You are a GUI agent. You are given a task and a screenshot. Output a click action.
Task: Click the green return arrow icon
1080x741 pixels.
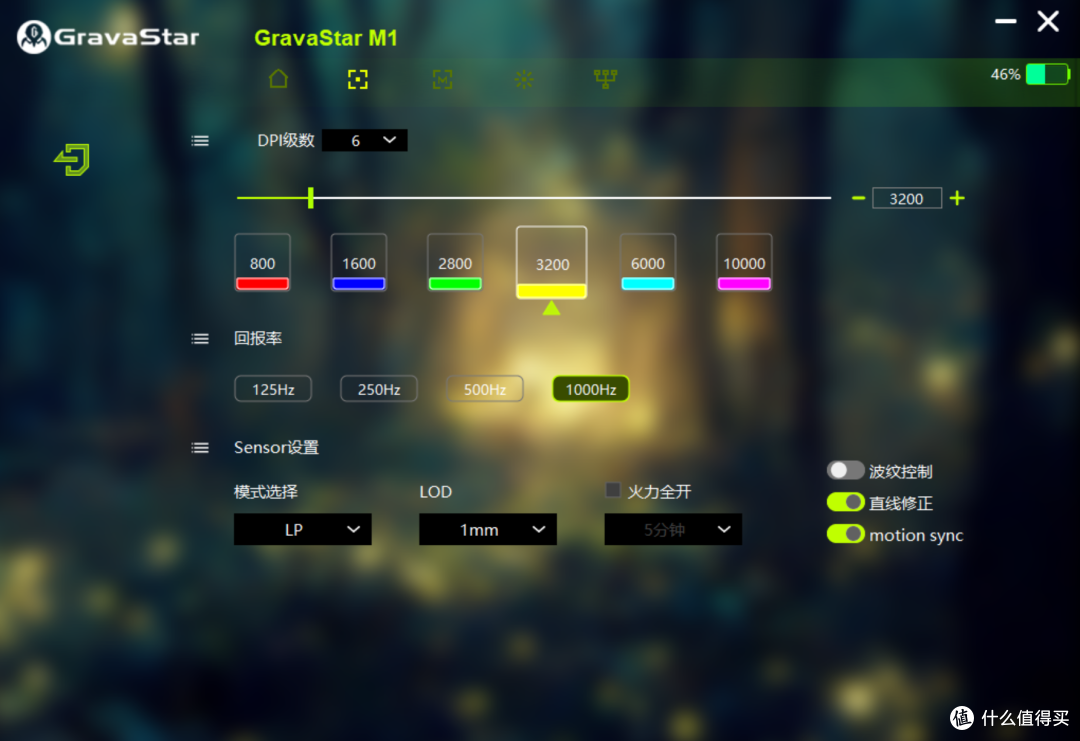[72, 160]
